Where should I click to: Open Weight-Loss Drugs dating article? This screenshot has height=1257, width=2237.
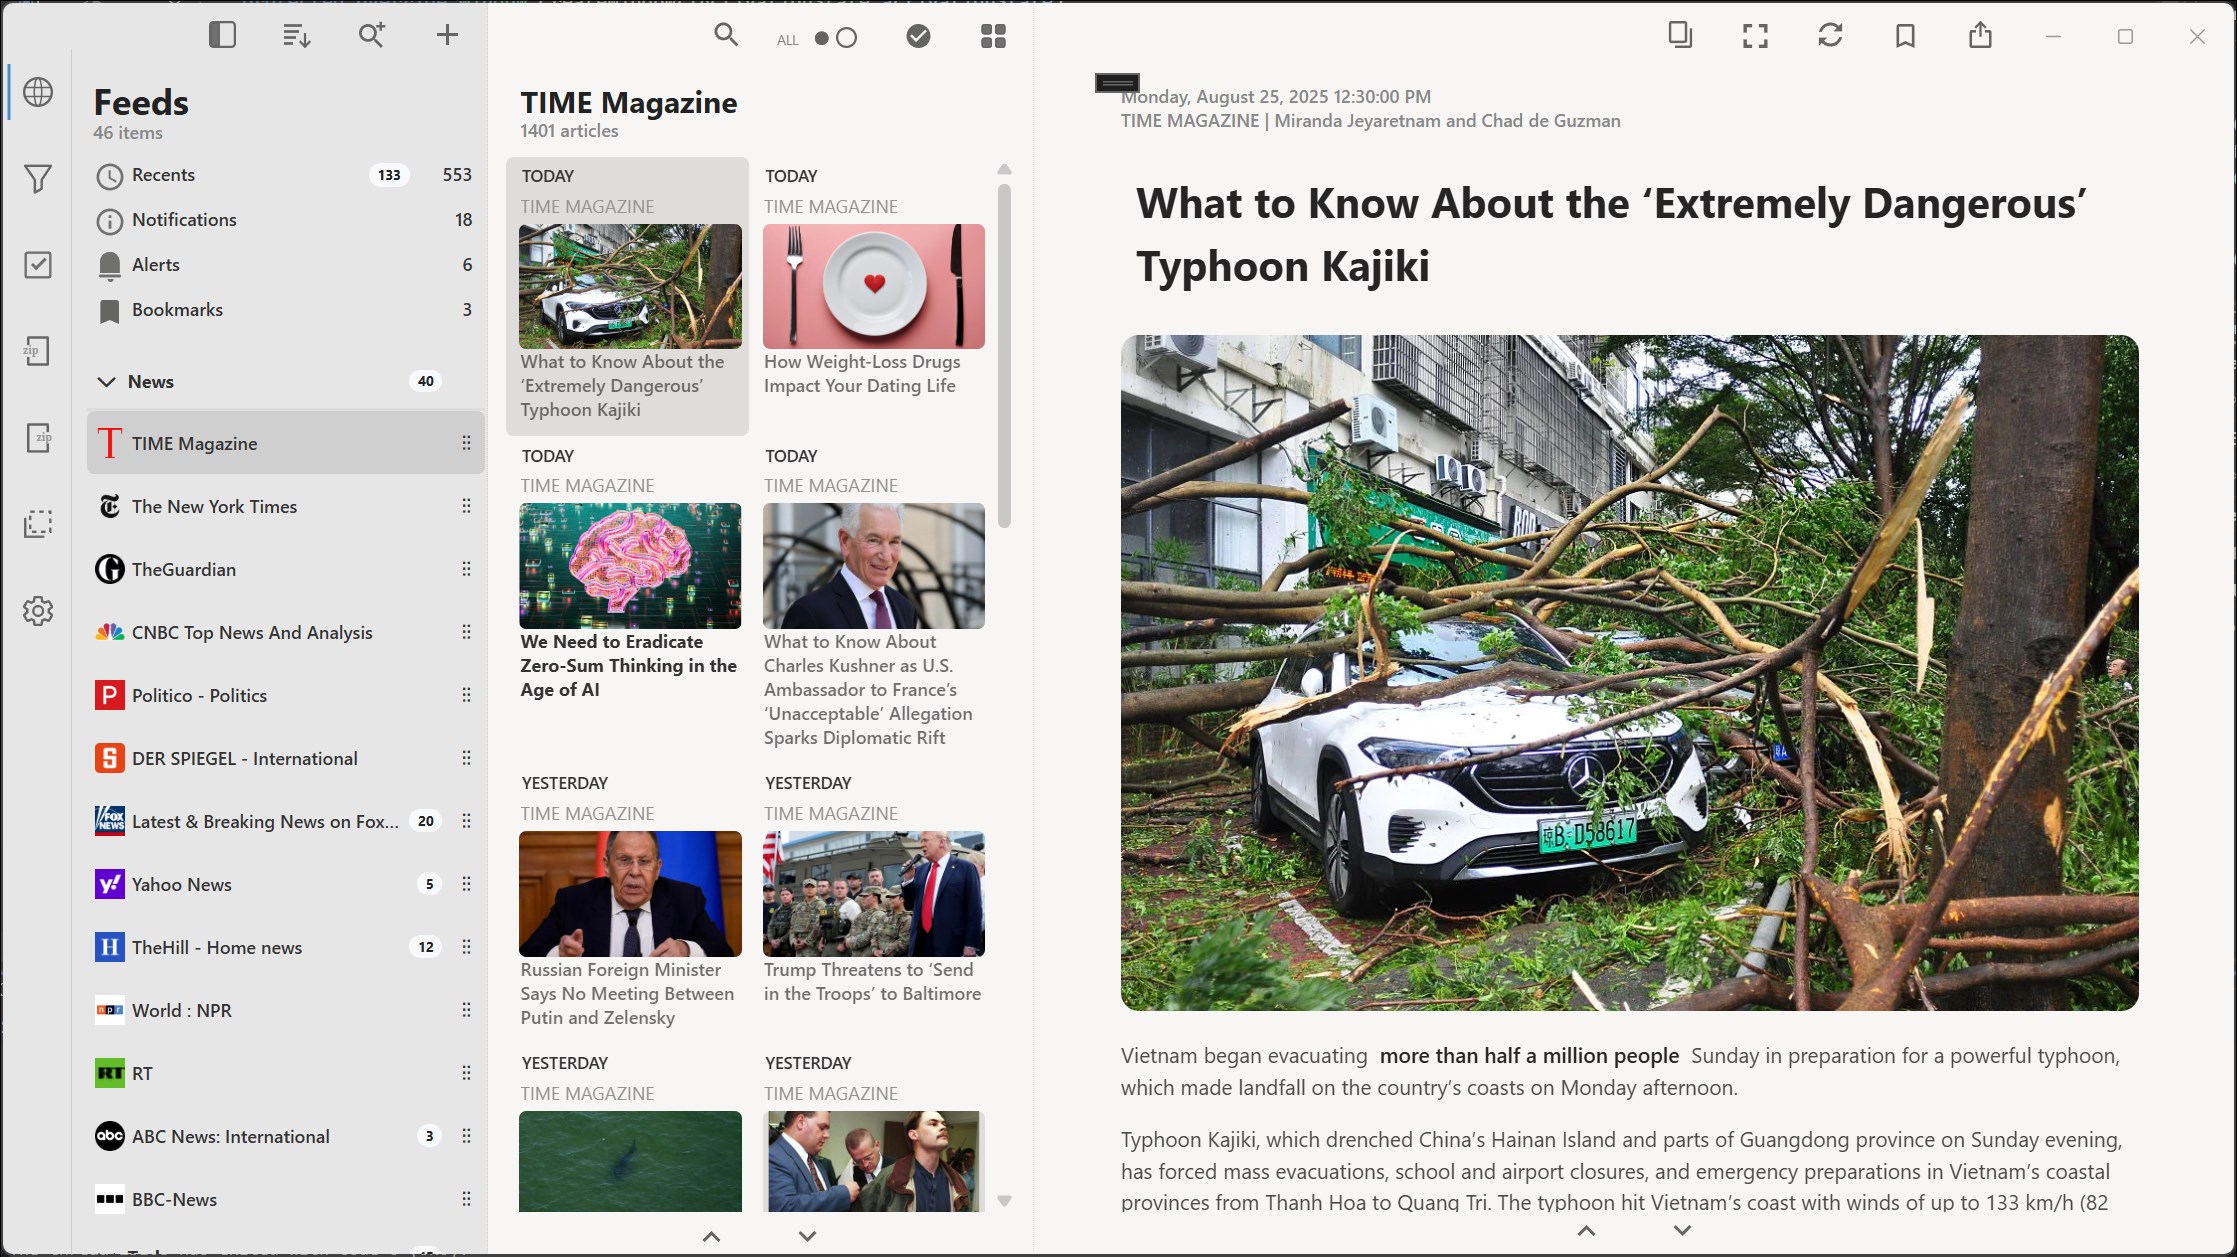pyautogui.click(x=873, y=296)
